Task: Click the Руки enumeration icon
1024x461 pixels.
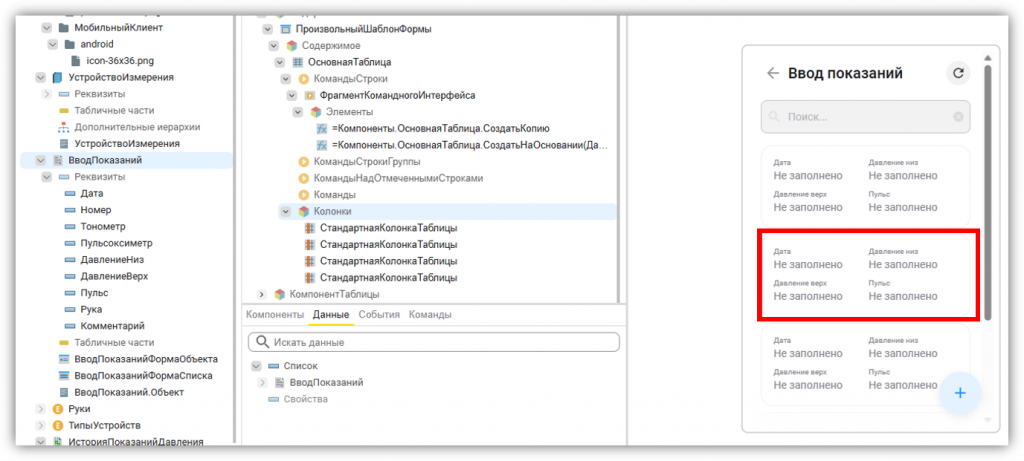Action: 57,409
